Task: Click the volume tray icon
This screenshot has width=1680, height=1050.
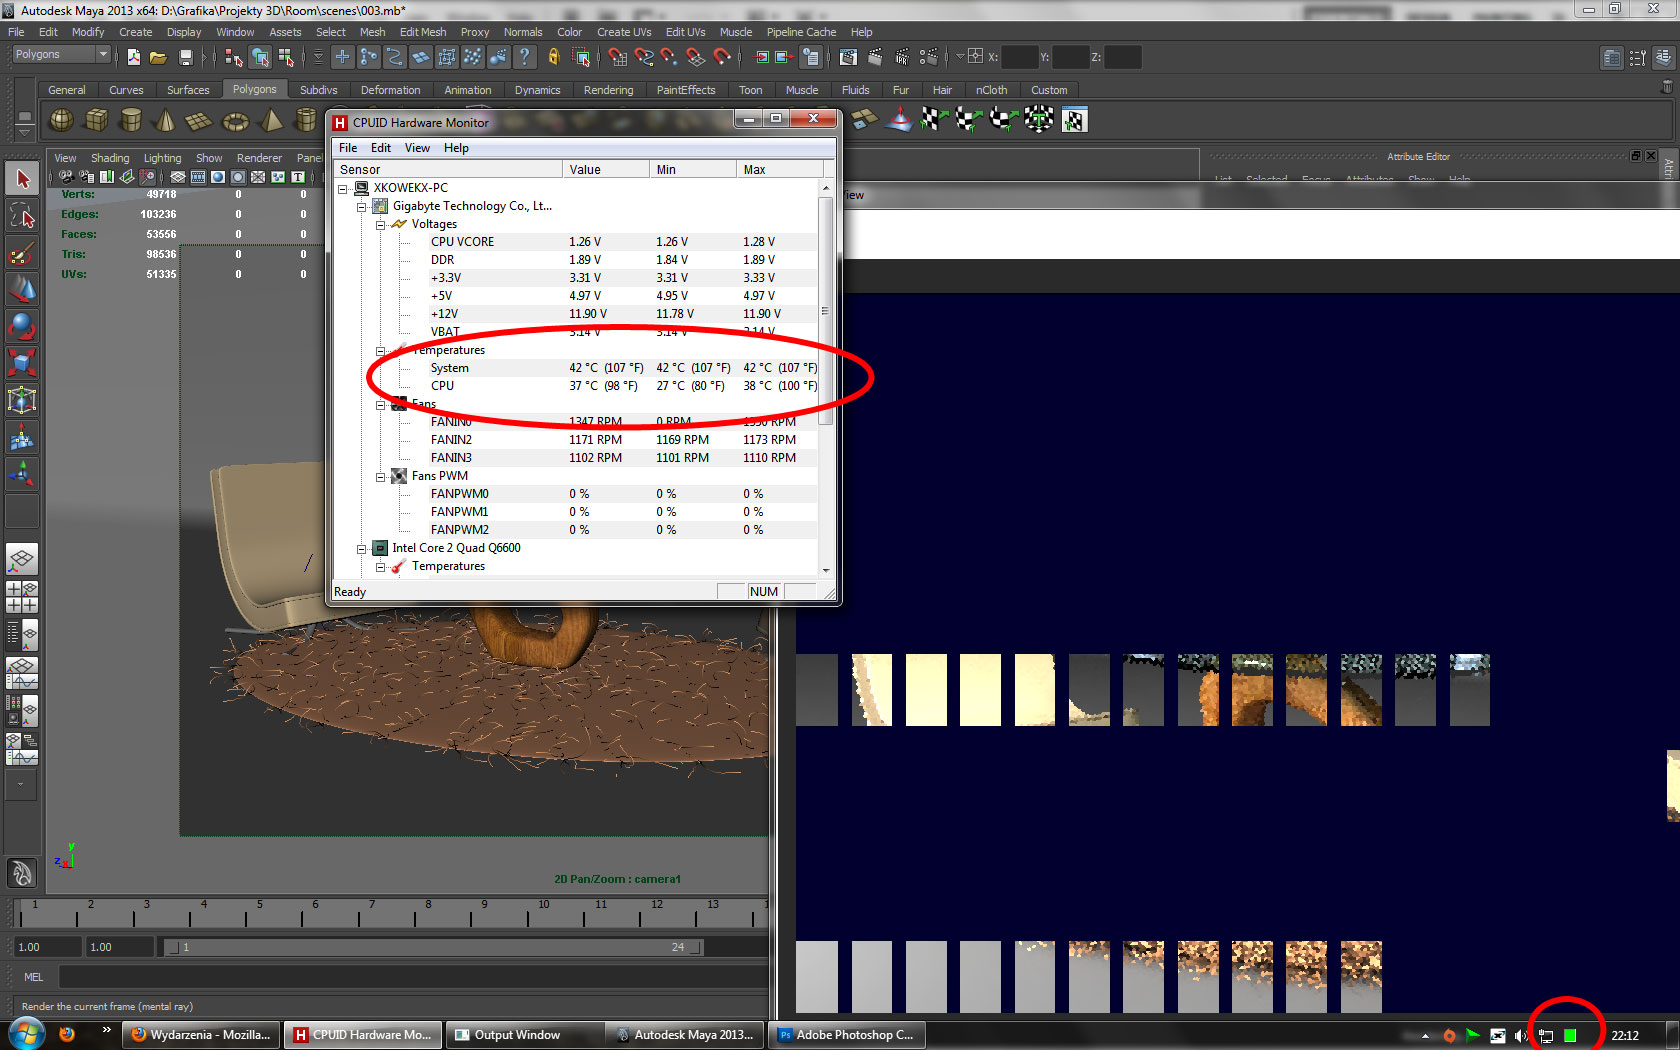Action: tap(1521, 1036)
